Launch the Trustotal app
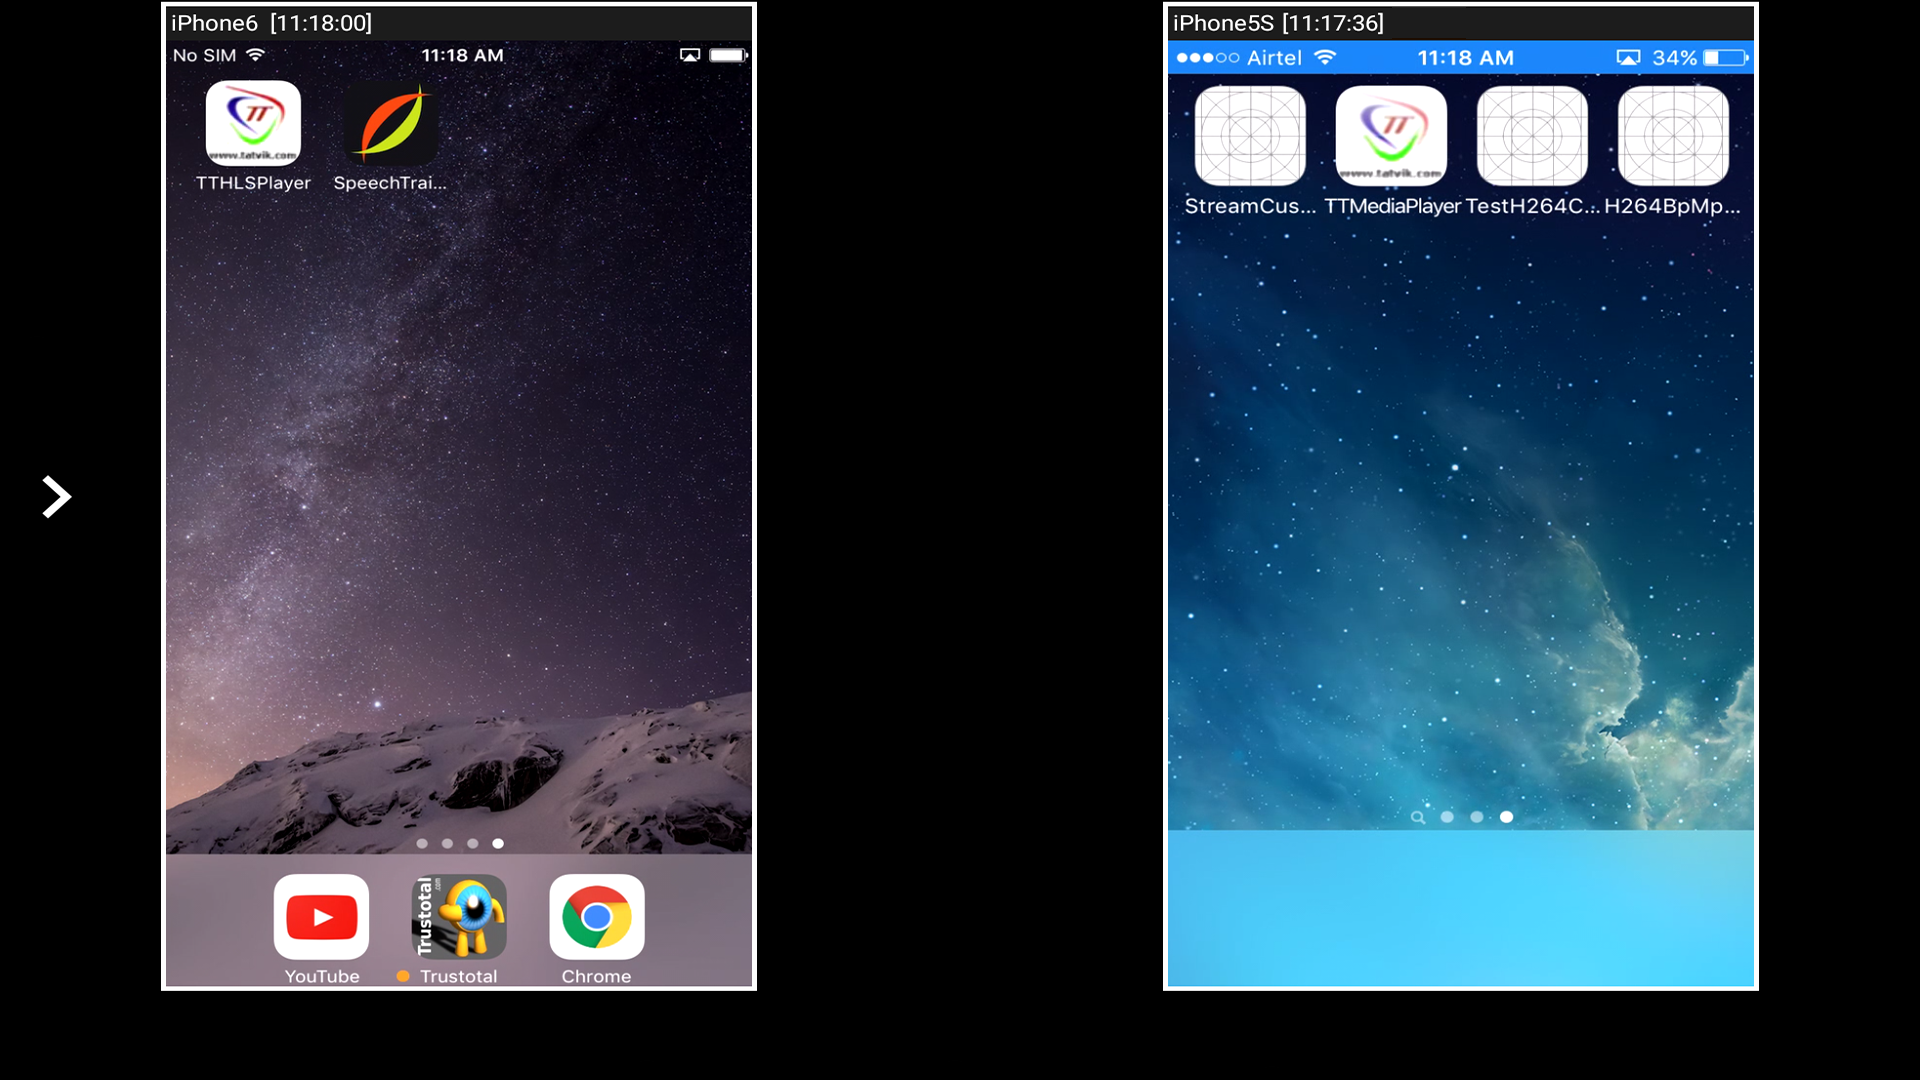1920x1080 pixels. coord(459,916)
